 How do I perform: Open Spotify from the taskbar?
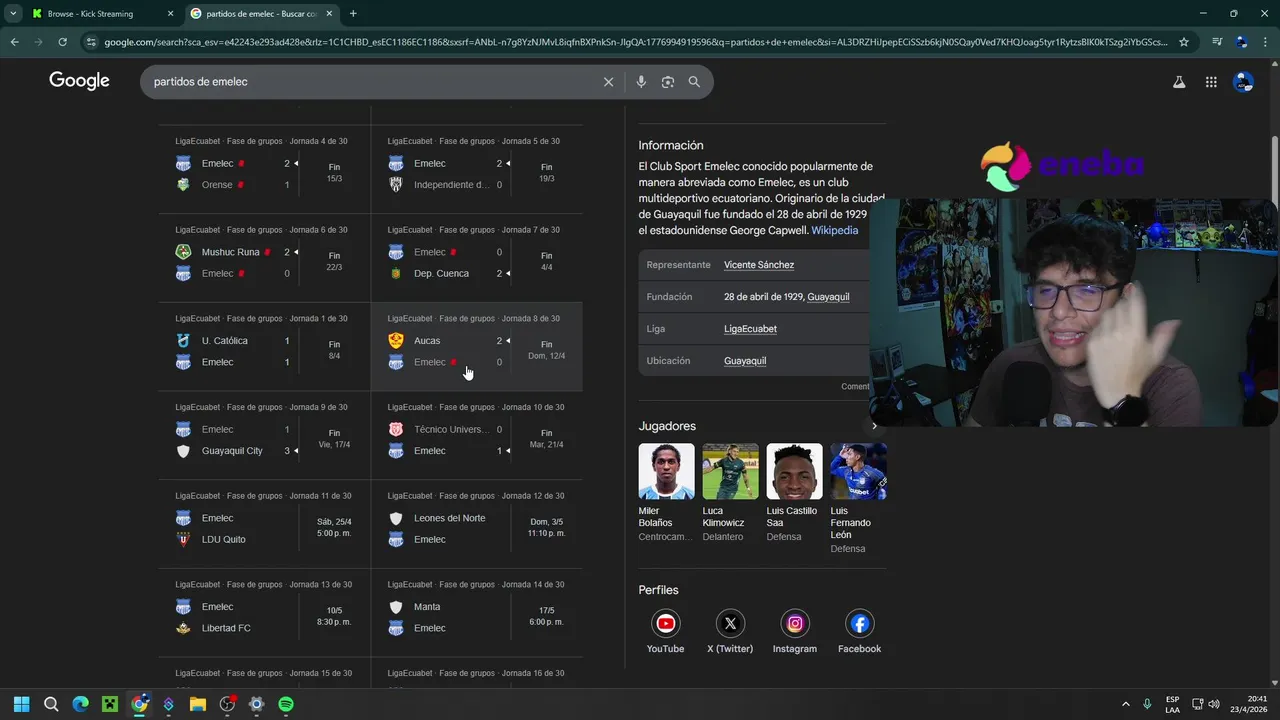coord(286,704)
